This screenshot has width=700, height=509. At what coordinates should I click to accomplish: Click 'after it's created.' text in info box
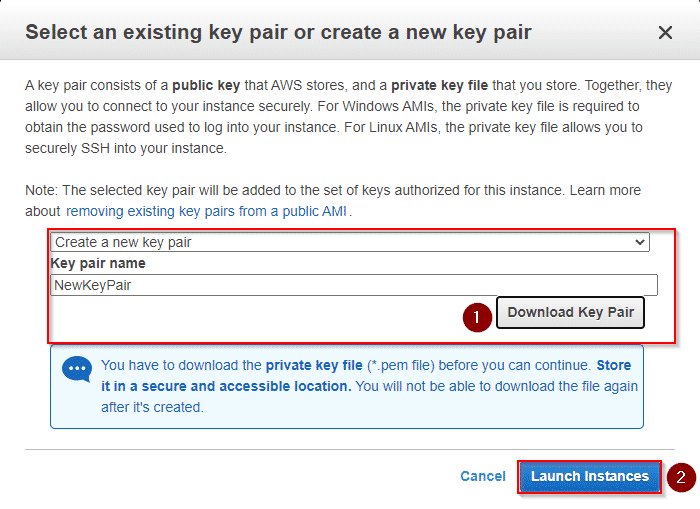152,407
